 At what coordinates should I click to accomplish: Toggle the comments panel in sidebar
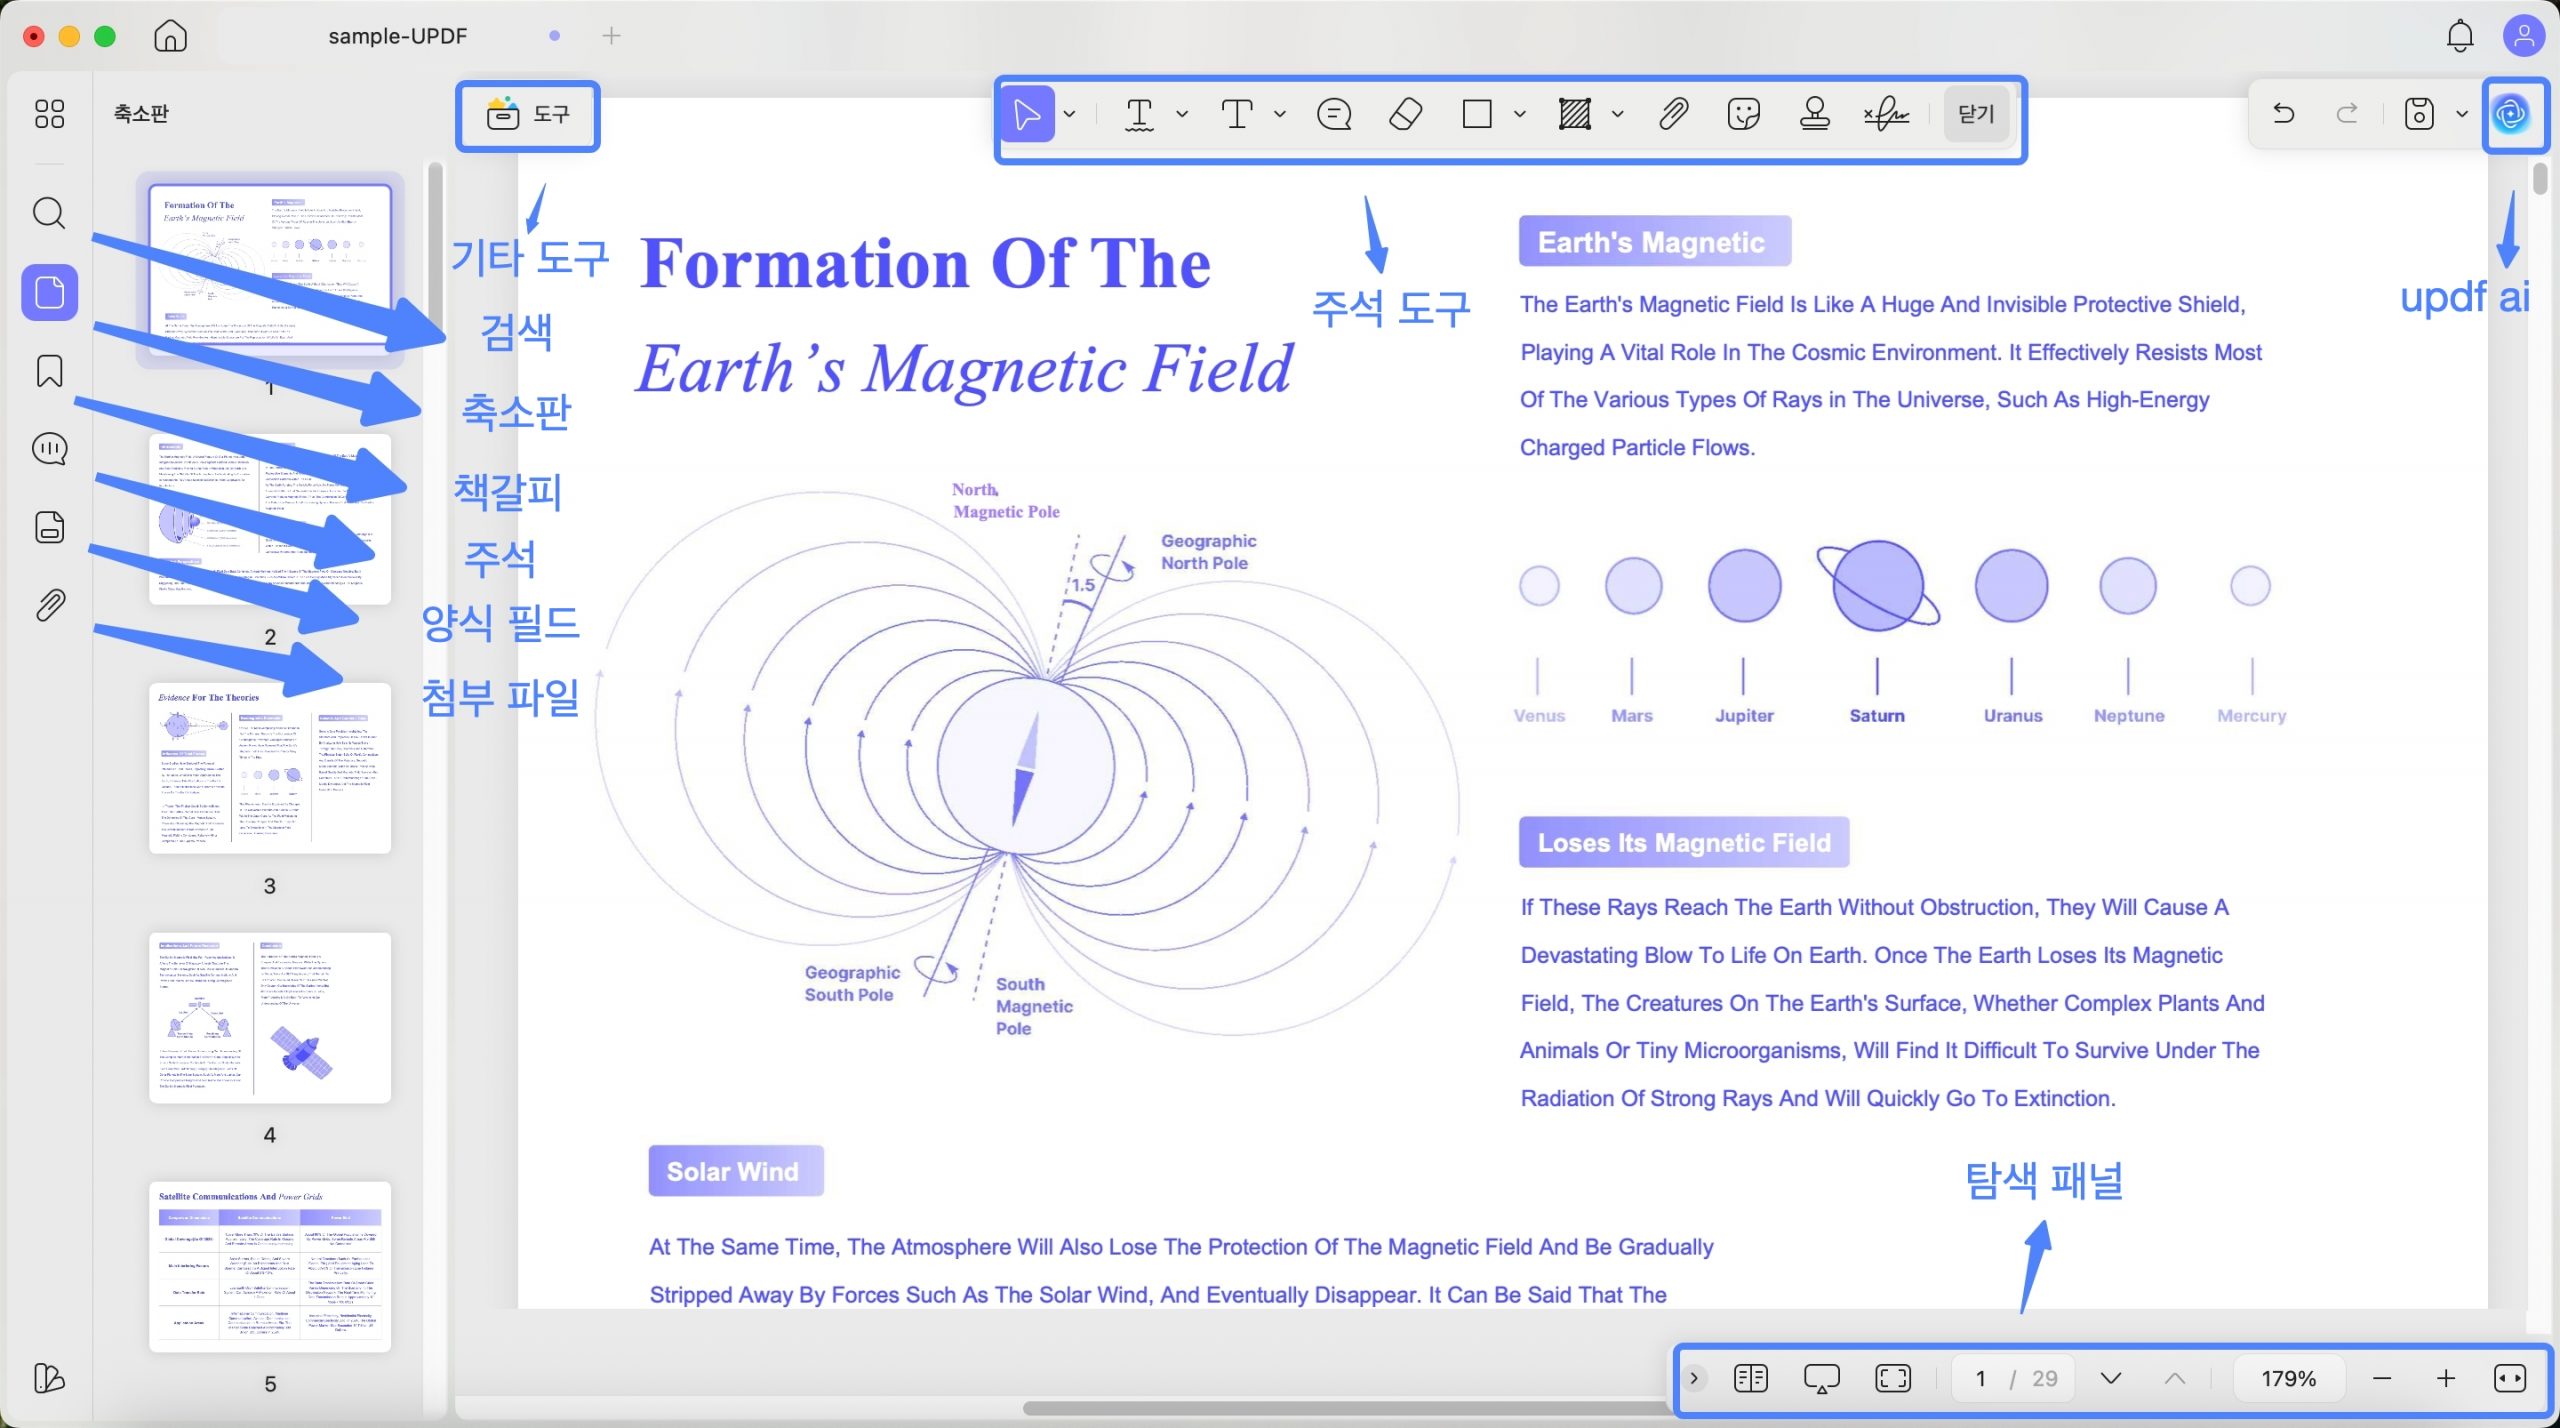click(x=49, y=449)
